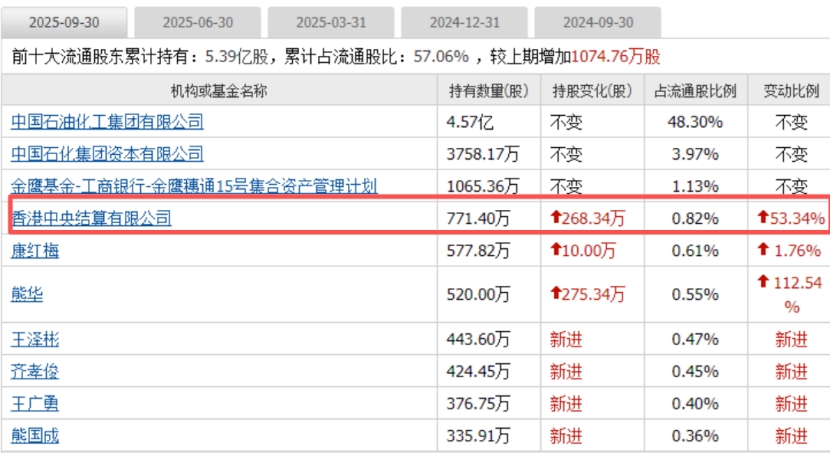Viewport: 831px width, 453px height.
Task: Click the 53.34% change ratio cell
Action: coord(791,218)
